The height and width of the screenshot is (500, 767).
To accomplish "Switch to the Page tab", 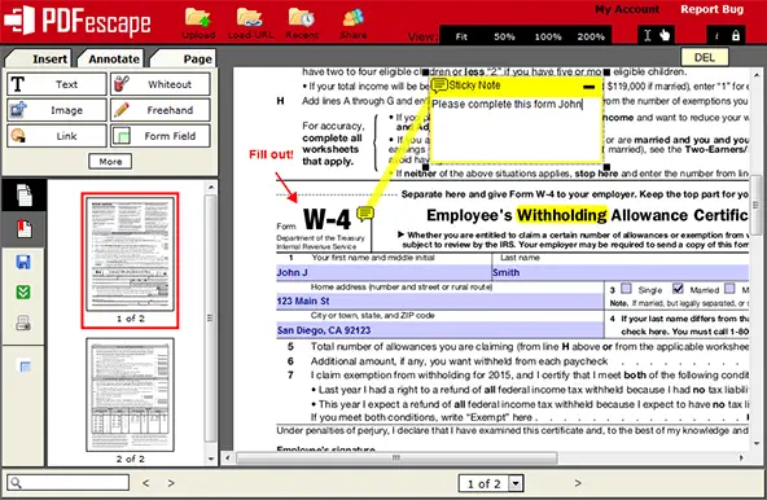I will coord(197,59).
